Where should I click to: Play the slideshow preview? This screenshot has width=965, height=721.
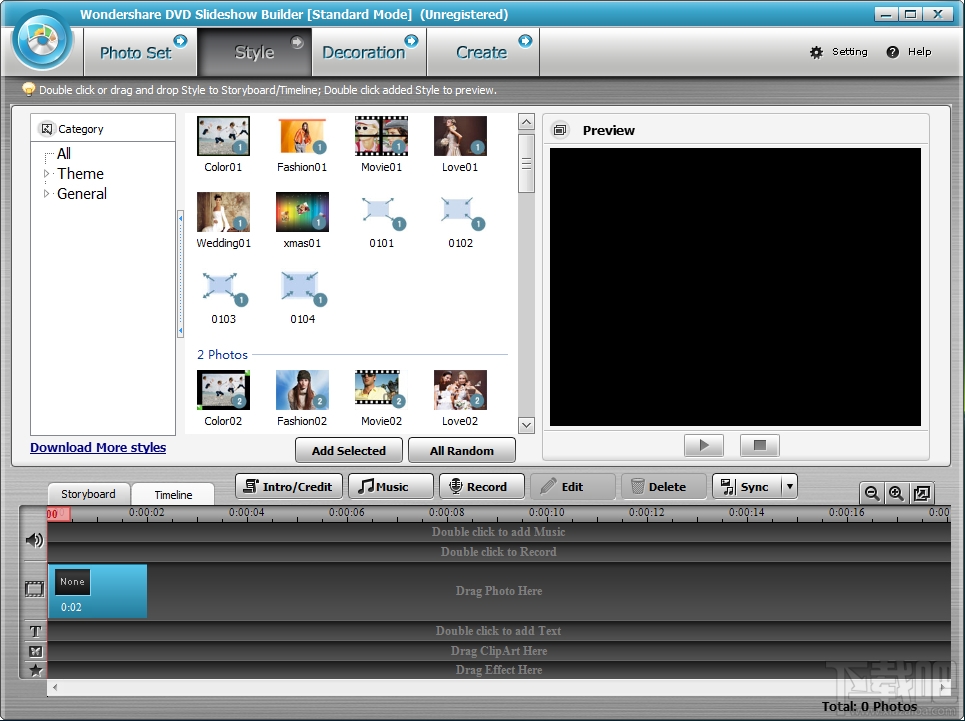704,445
